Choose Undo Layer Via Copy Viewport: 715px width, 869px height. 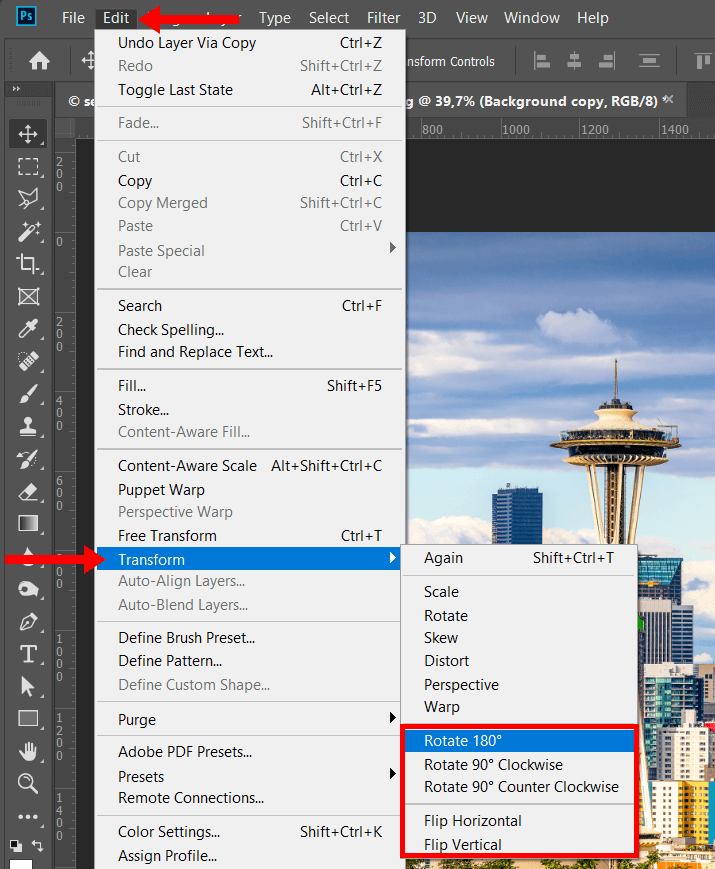click(249, 43)
